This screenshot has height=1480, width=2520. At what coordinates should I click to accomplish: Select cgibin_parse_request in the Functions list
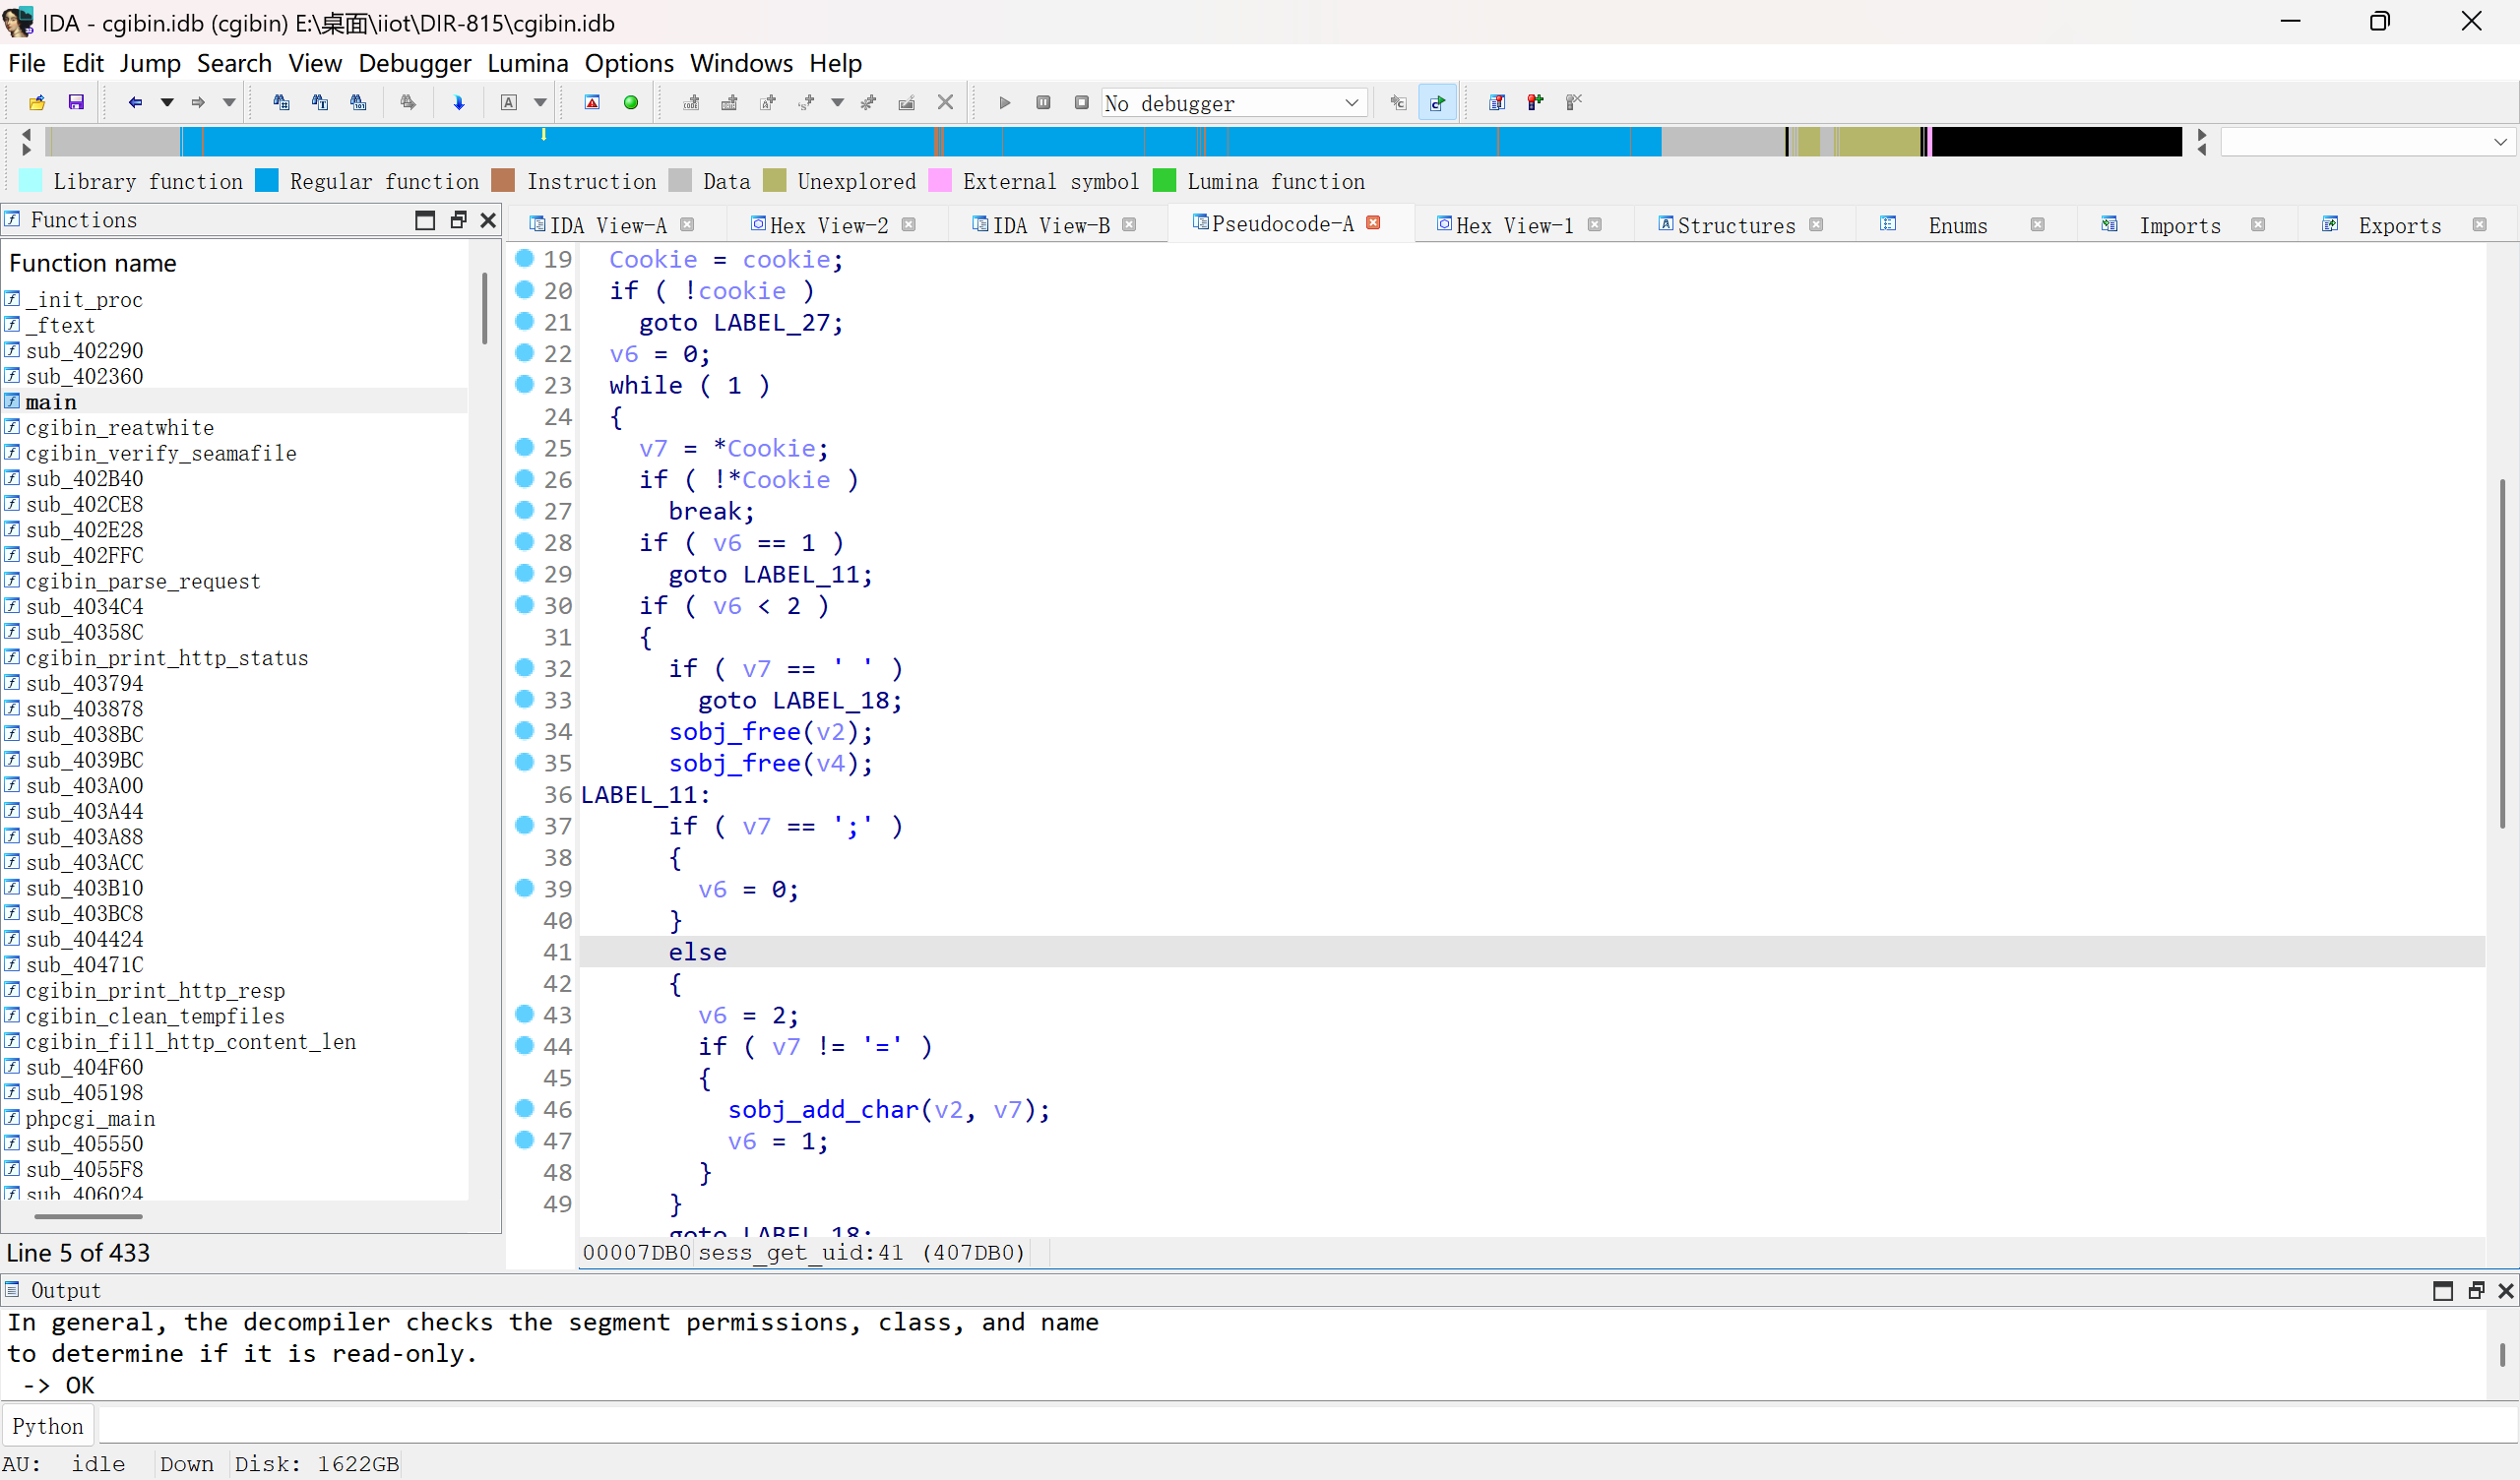point(143,581)
